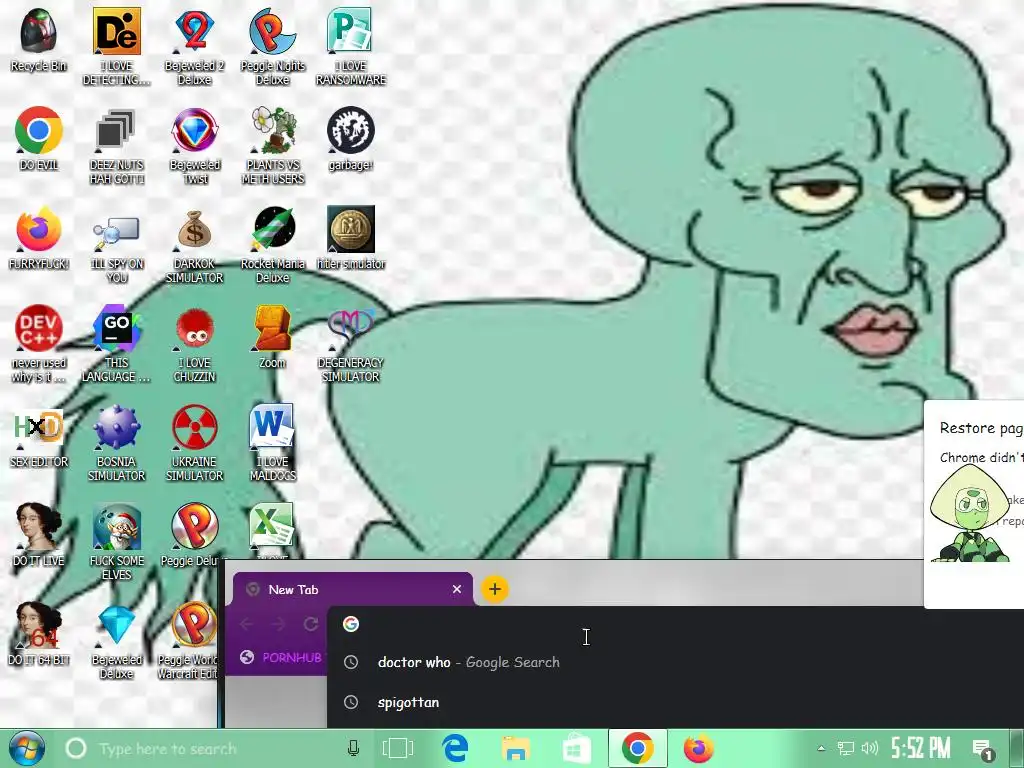
Task: Click the Chrome forward navigation arrow
Action: [x=278, y=624]
